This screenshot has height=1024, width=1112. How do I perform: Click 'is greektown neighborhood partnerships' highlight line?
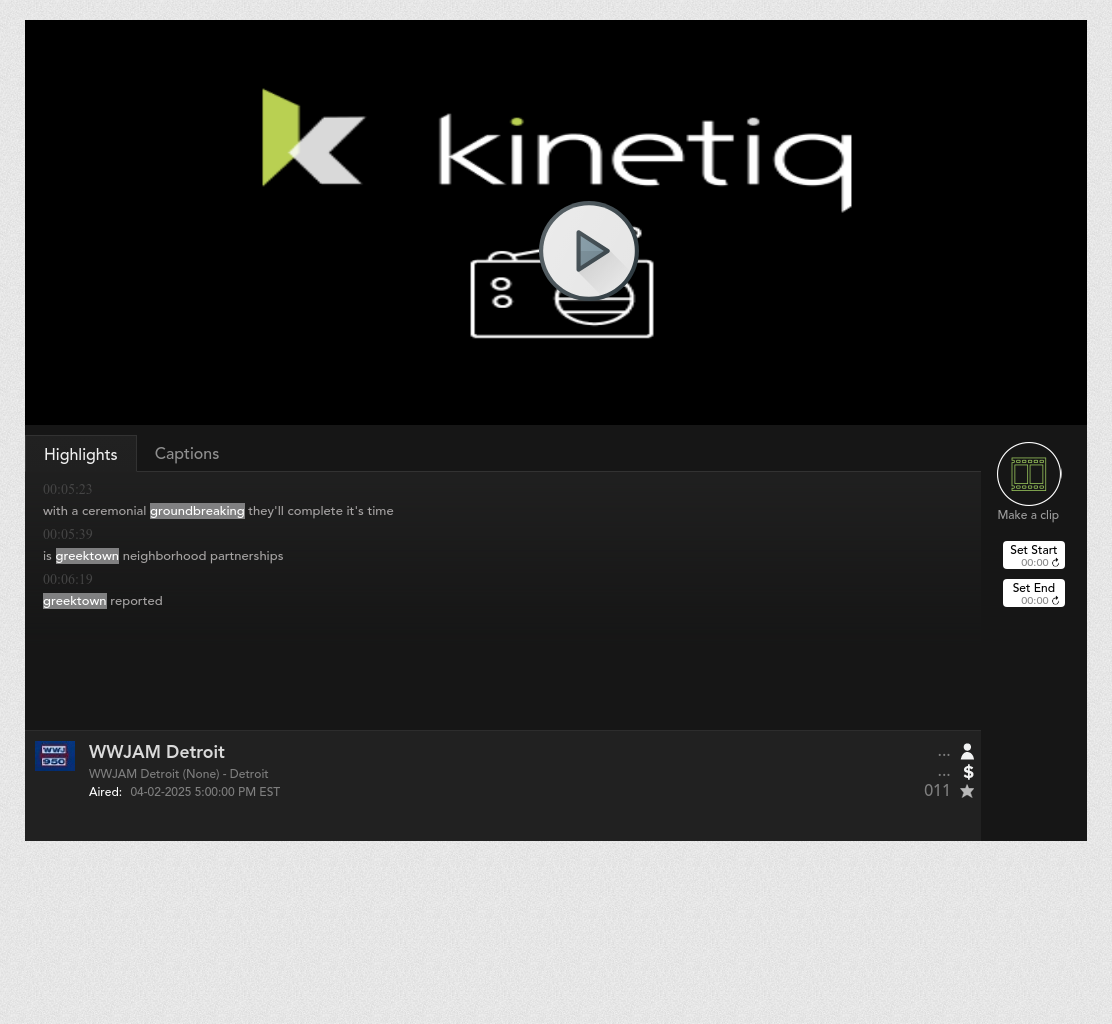click(x=163, y=556)
